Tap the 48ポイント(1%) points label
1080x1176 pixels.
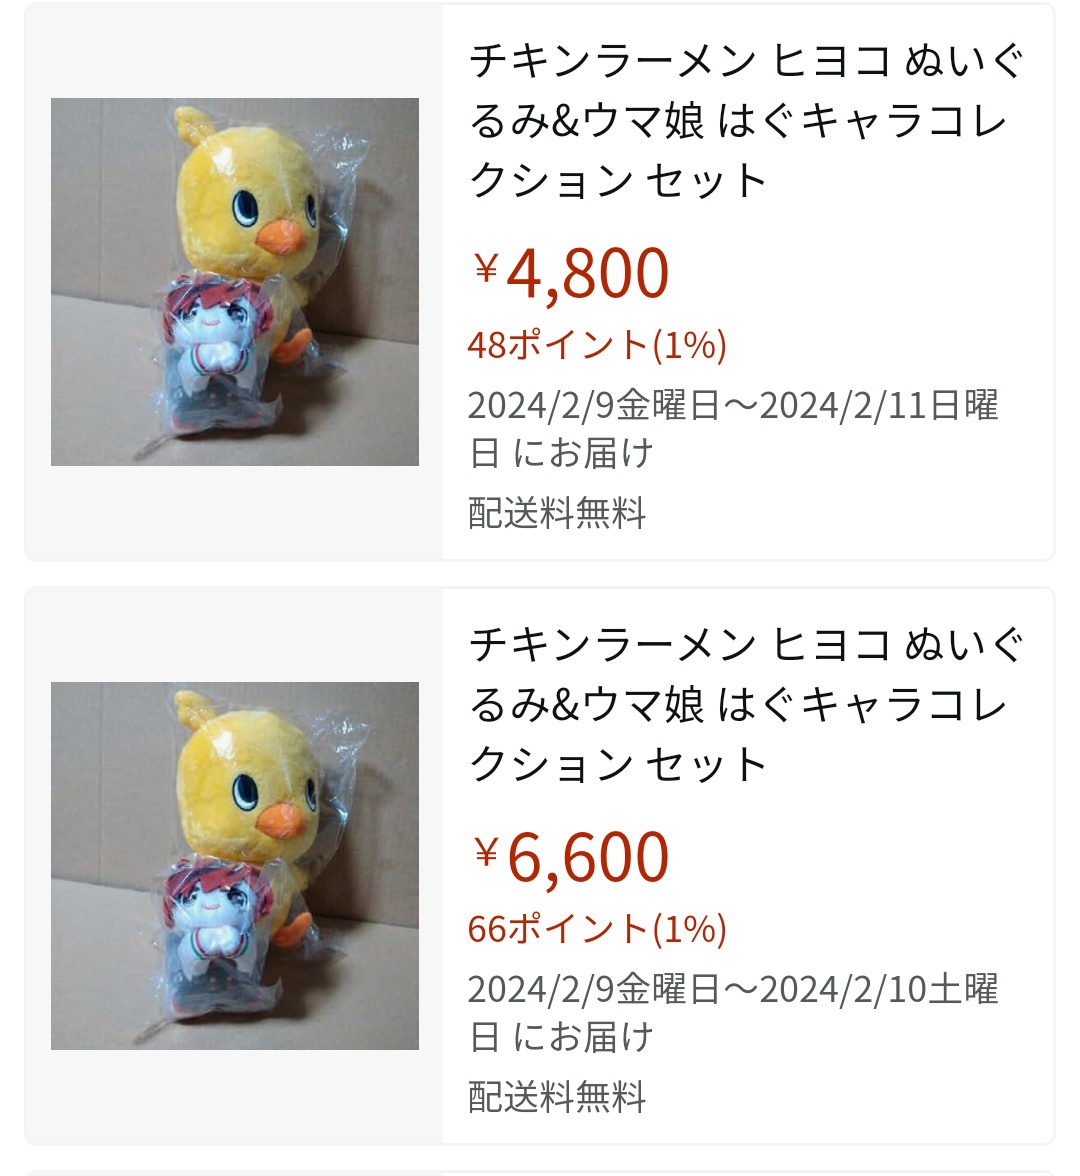pyautogui.click(x=597, y=345)
